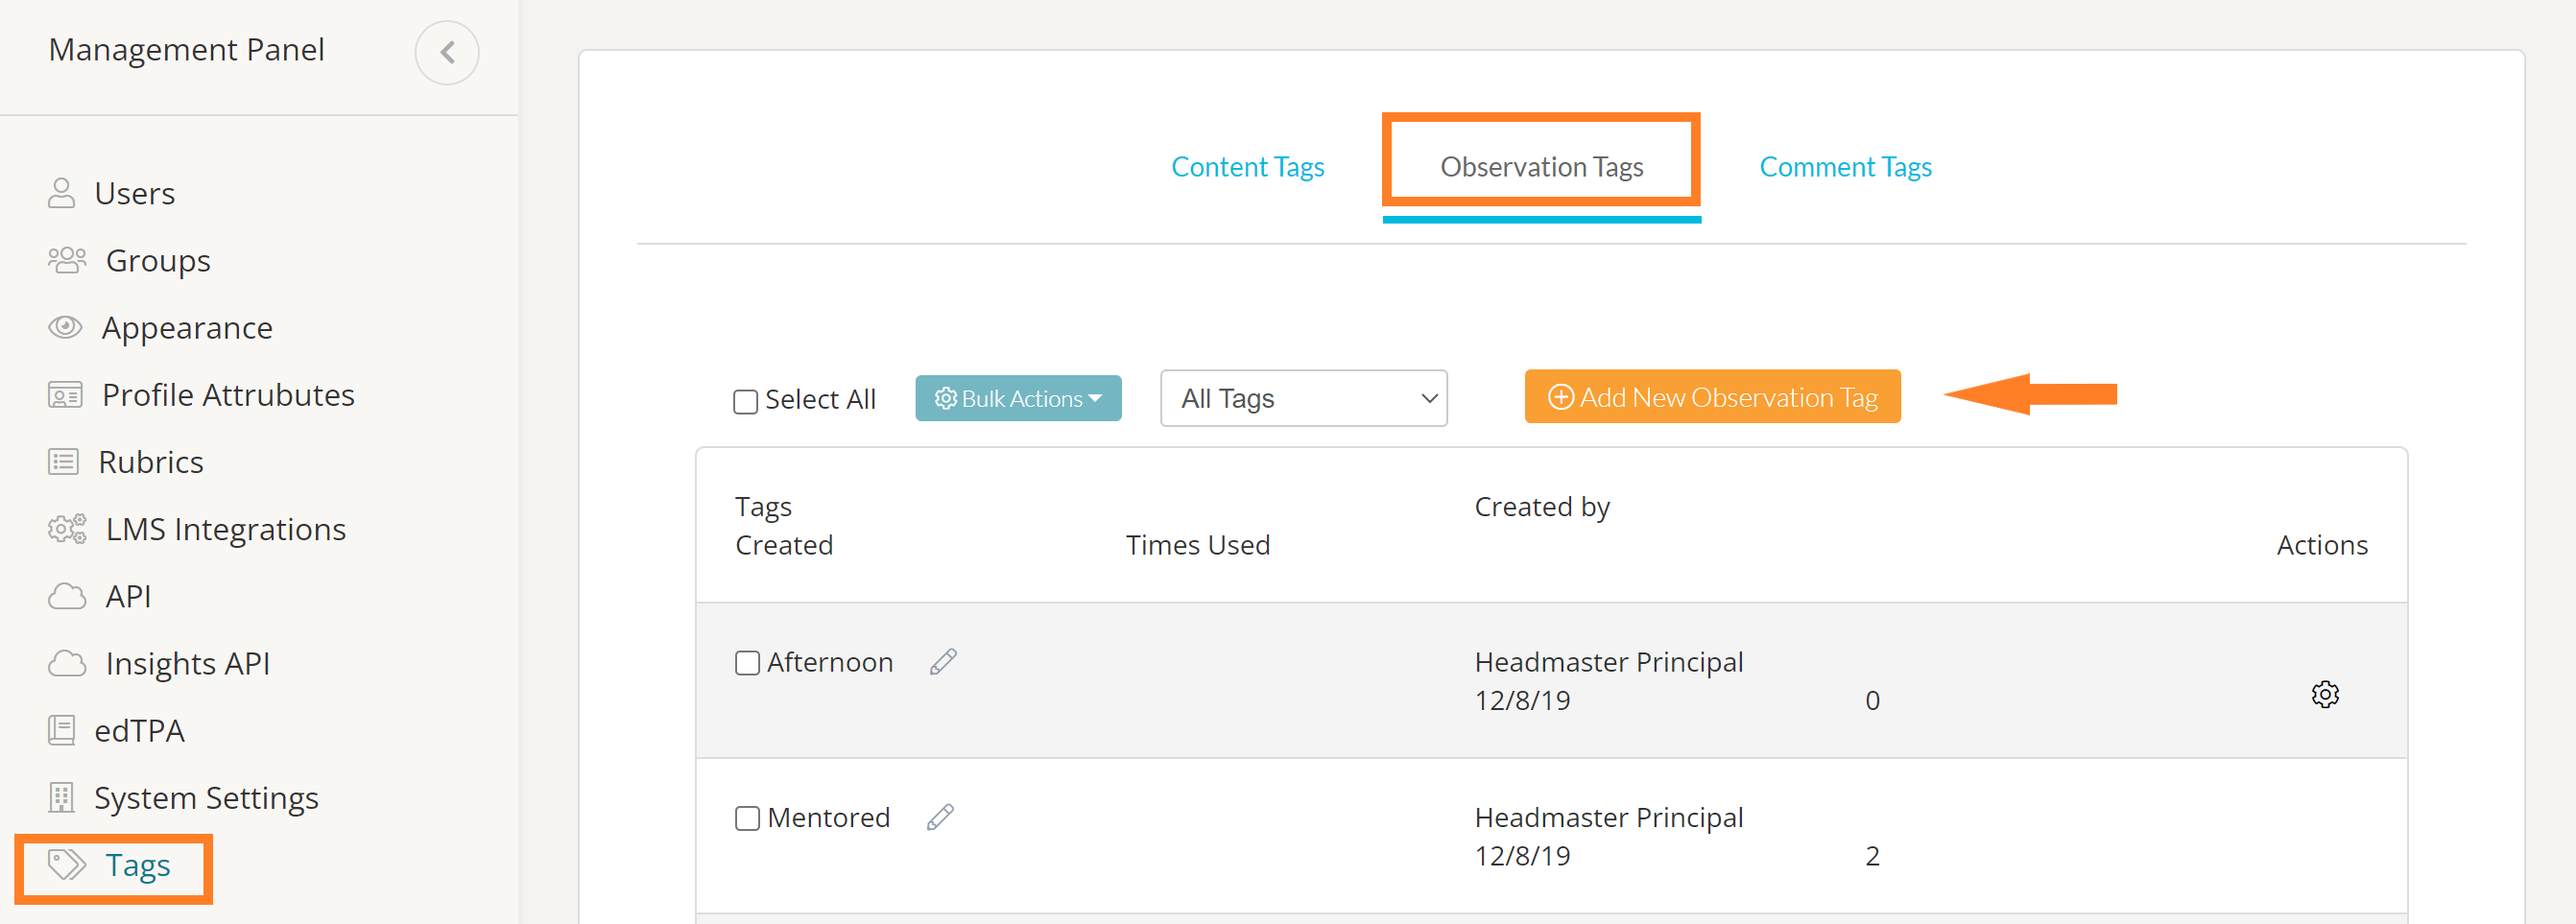
Task: Click Add New Observation Tag button
Action: pyautogui.click(x=1712, y=397)
